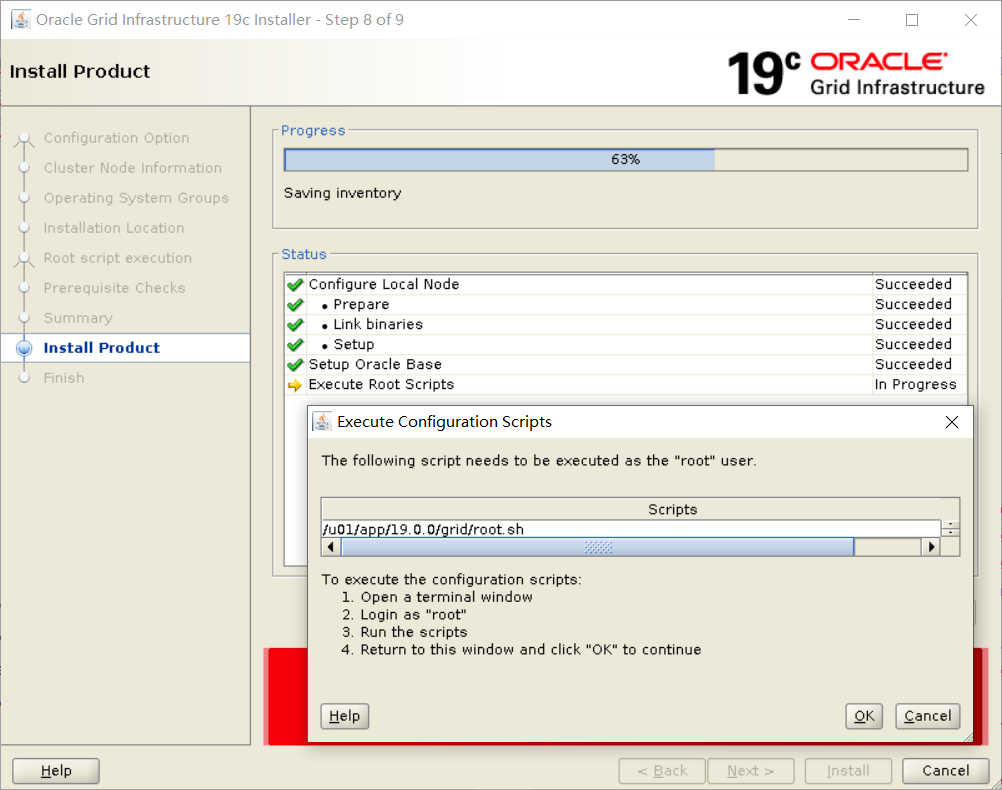The height and width of the screenshot is (790, 1002).
Task: Click the disabled Install button
Action: tap(848, 771)
